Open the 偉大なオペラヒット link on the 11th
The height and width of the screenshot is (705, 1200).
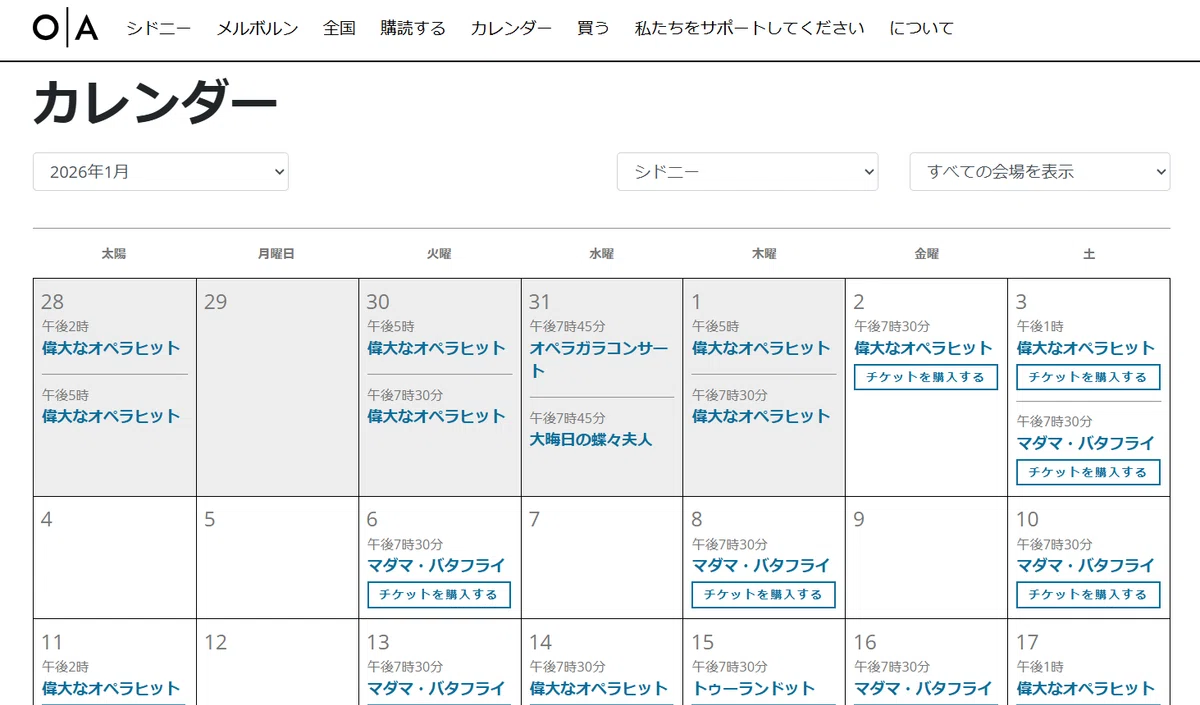click(x=111, y=688)
